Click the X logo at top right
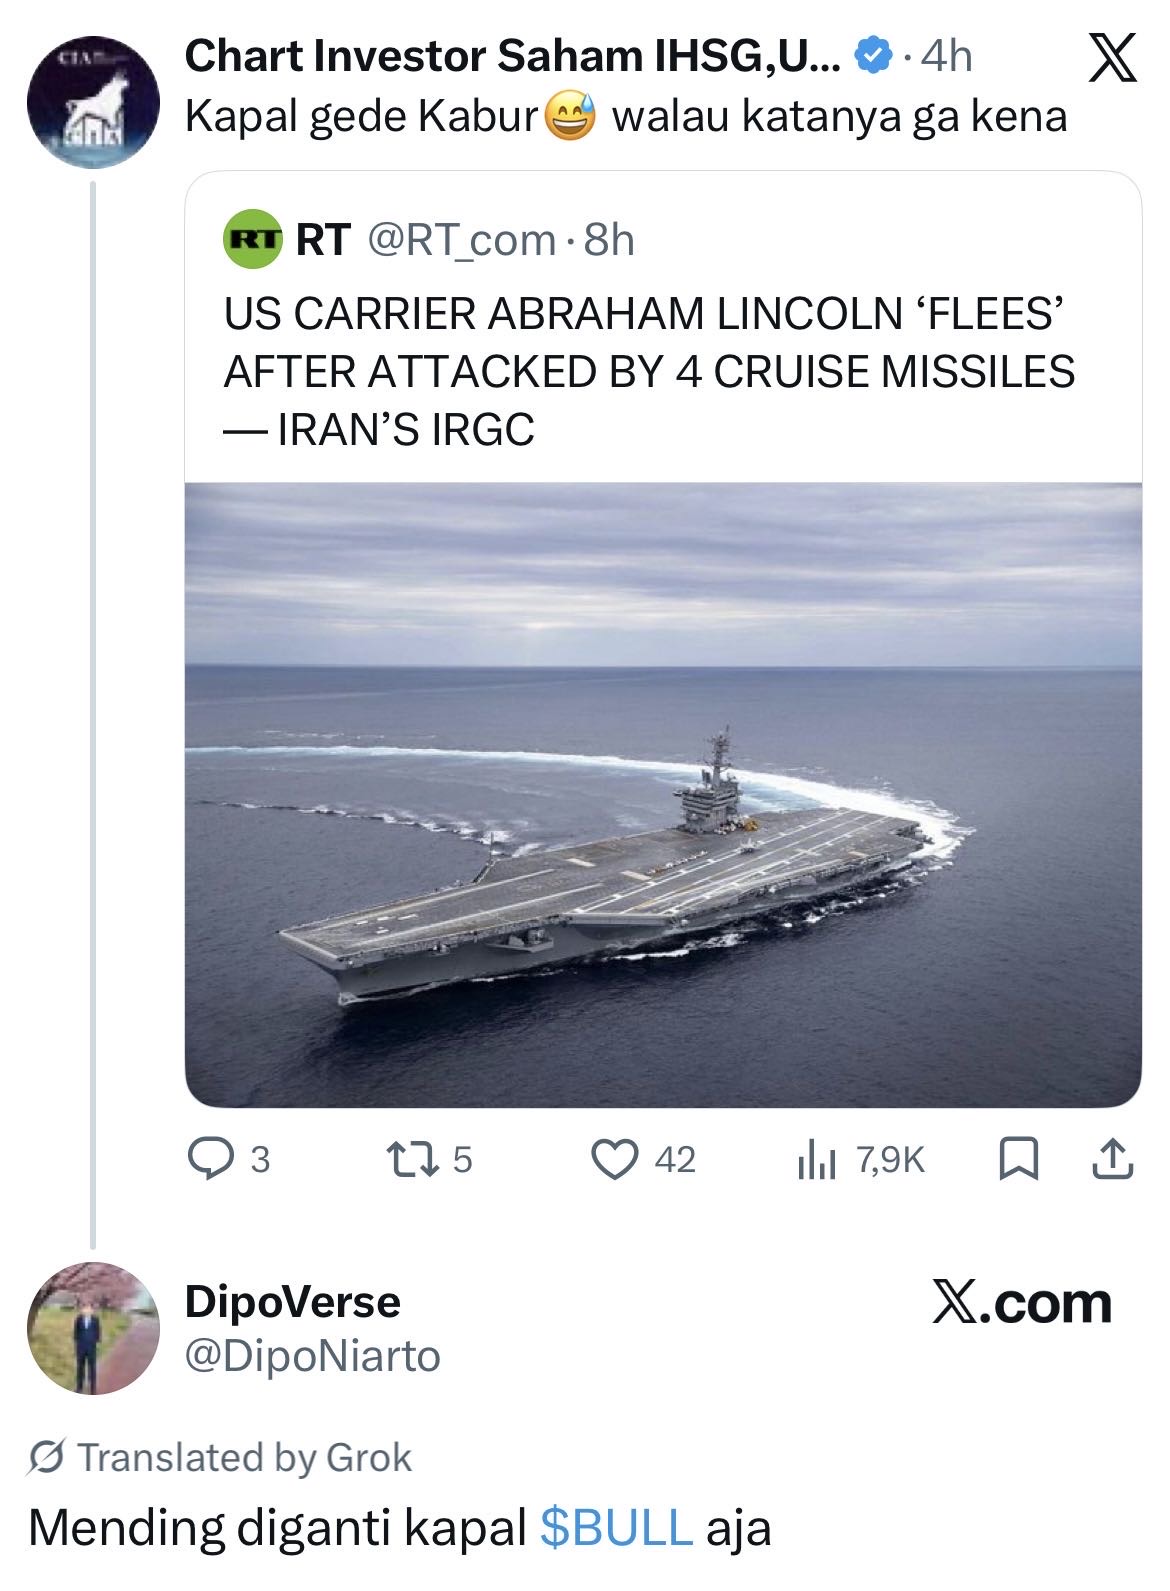This screenshot has height=1591, width=1170. pos(1112,58)
